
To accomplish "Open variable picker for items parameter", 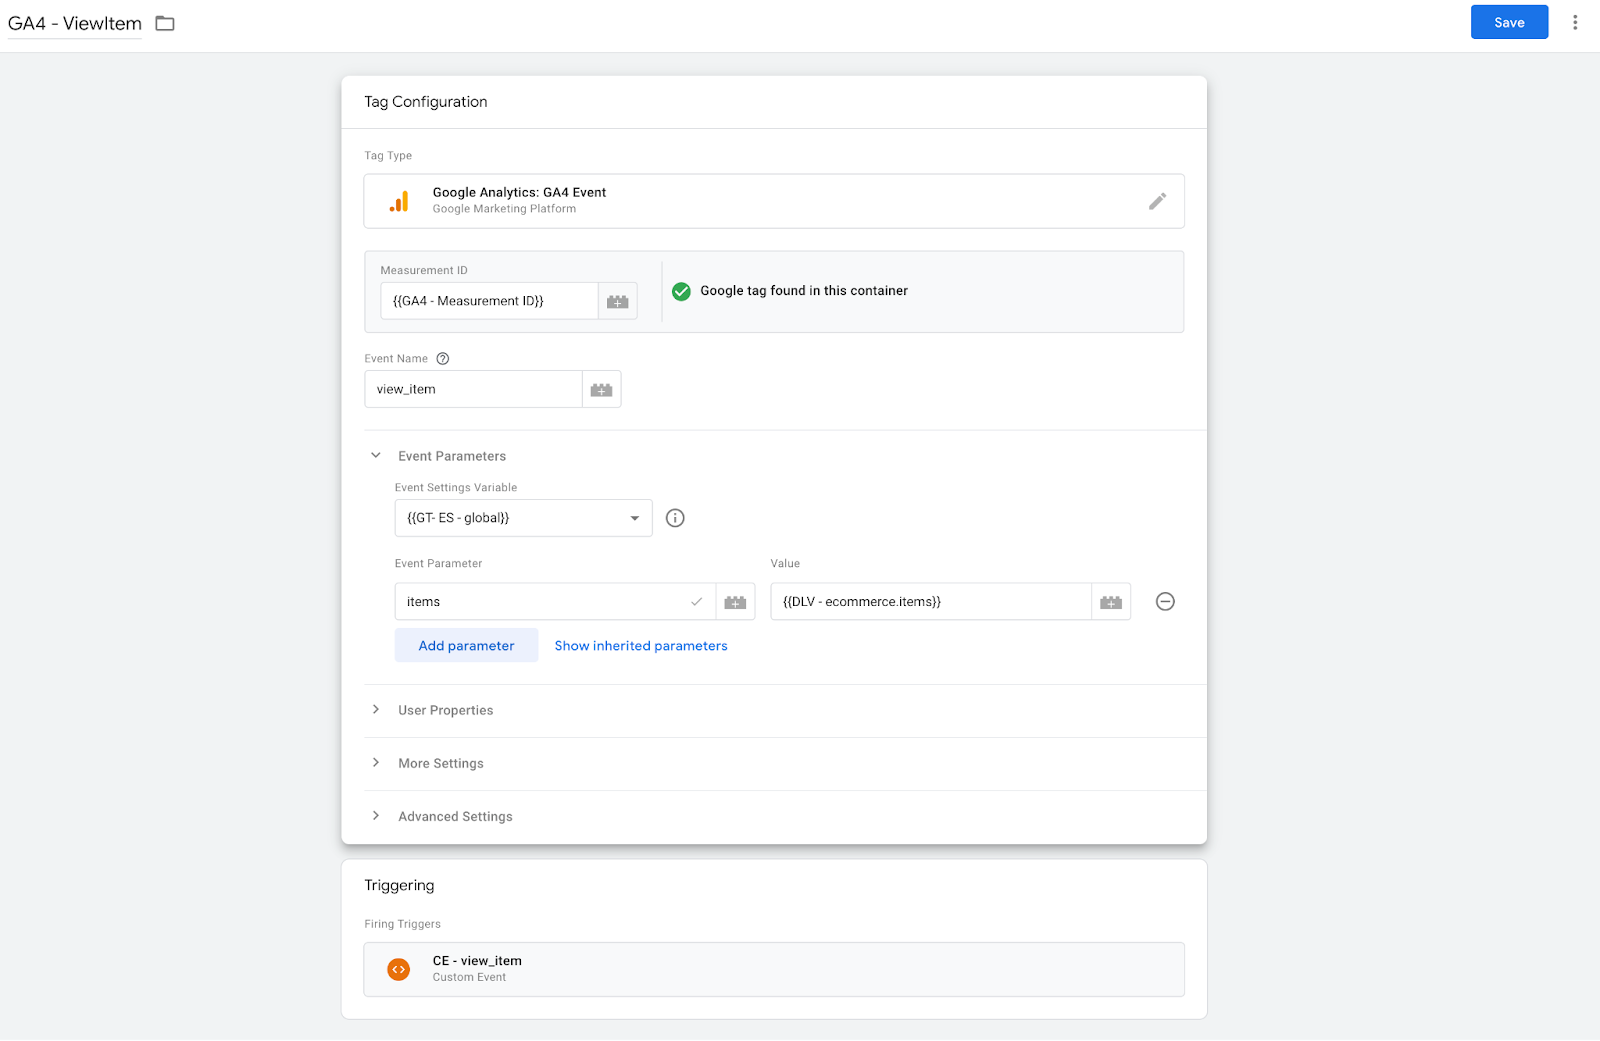I will (735, 601).
